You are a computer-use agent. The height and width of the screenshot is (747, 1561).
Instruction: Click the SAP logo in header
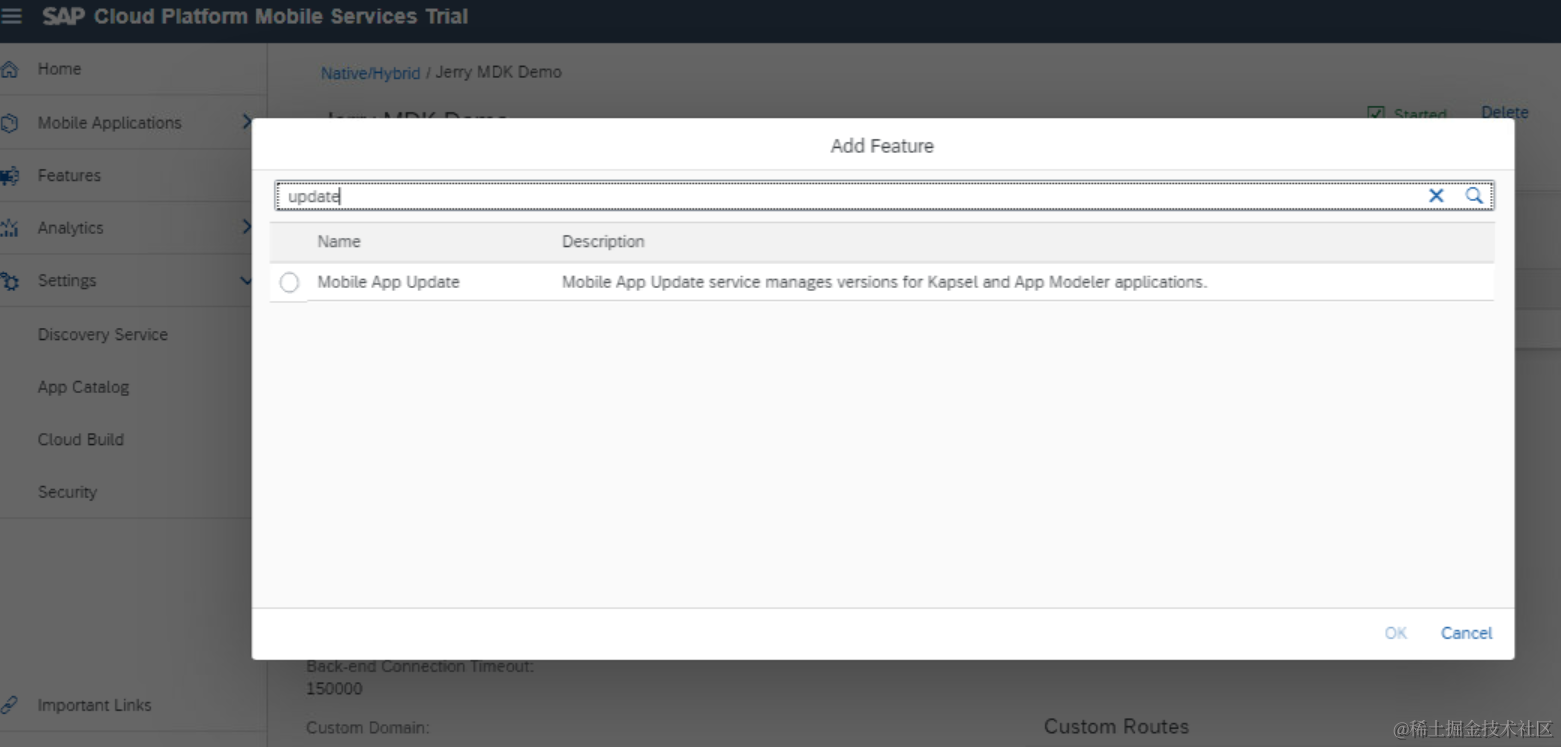[63, 17]
